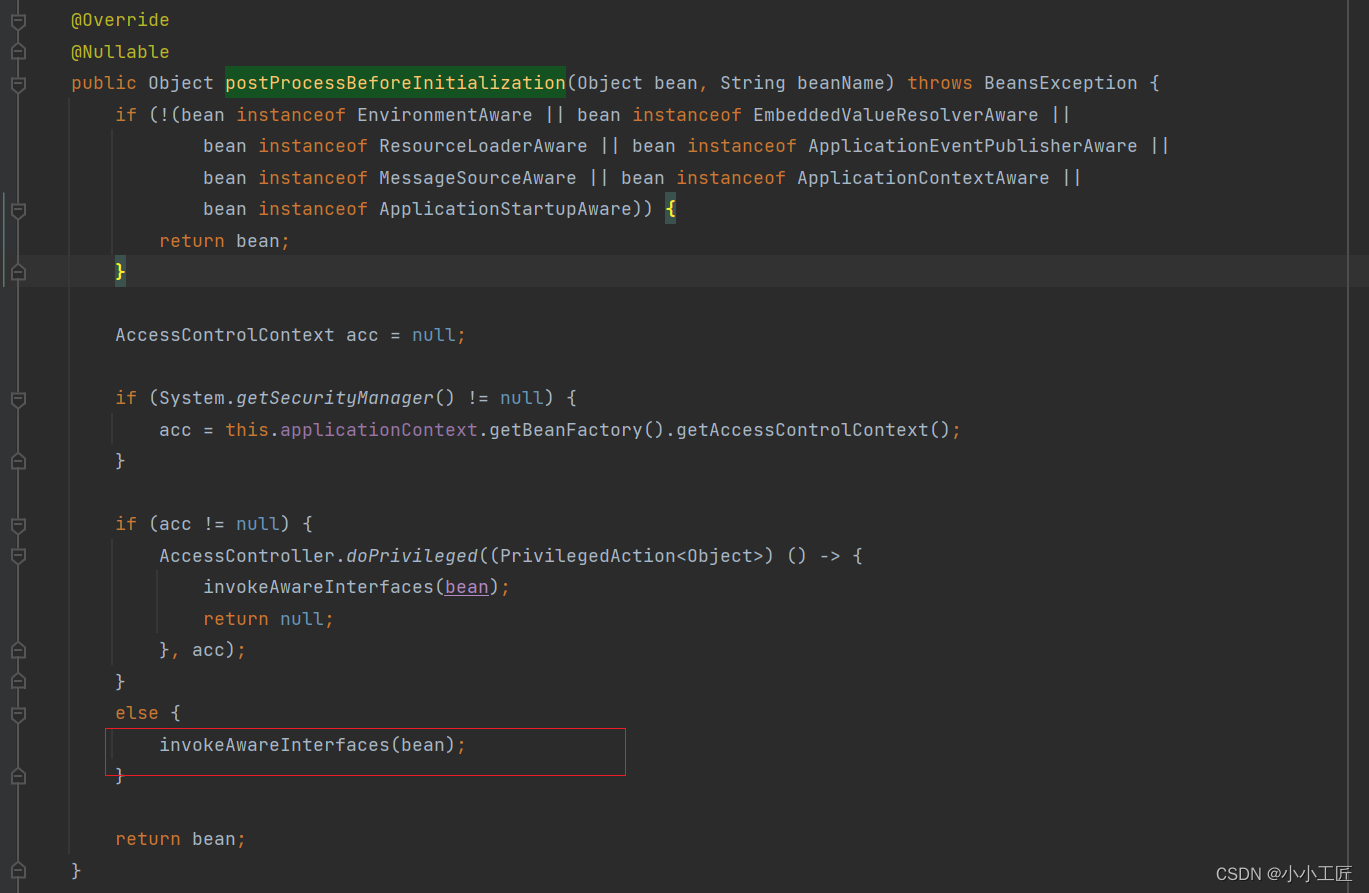Fold the 'if (acc != null)' block
The width and height of the screenshot is (1369, 893).
point(18,524)
